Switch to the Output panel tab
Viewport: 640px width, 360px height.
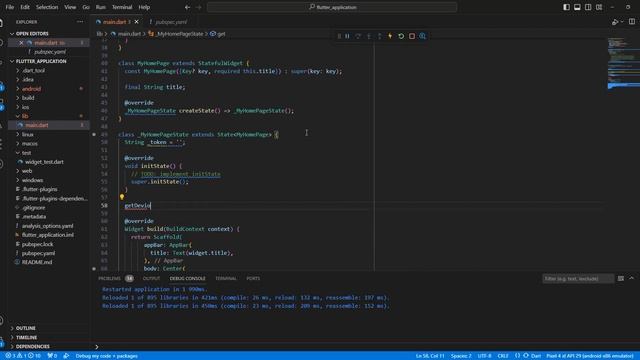point(151,278)
